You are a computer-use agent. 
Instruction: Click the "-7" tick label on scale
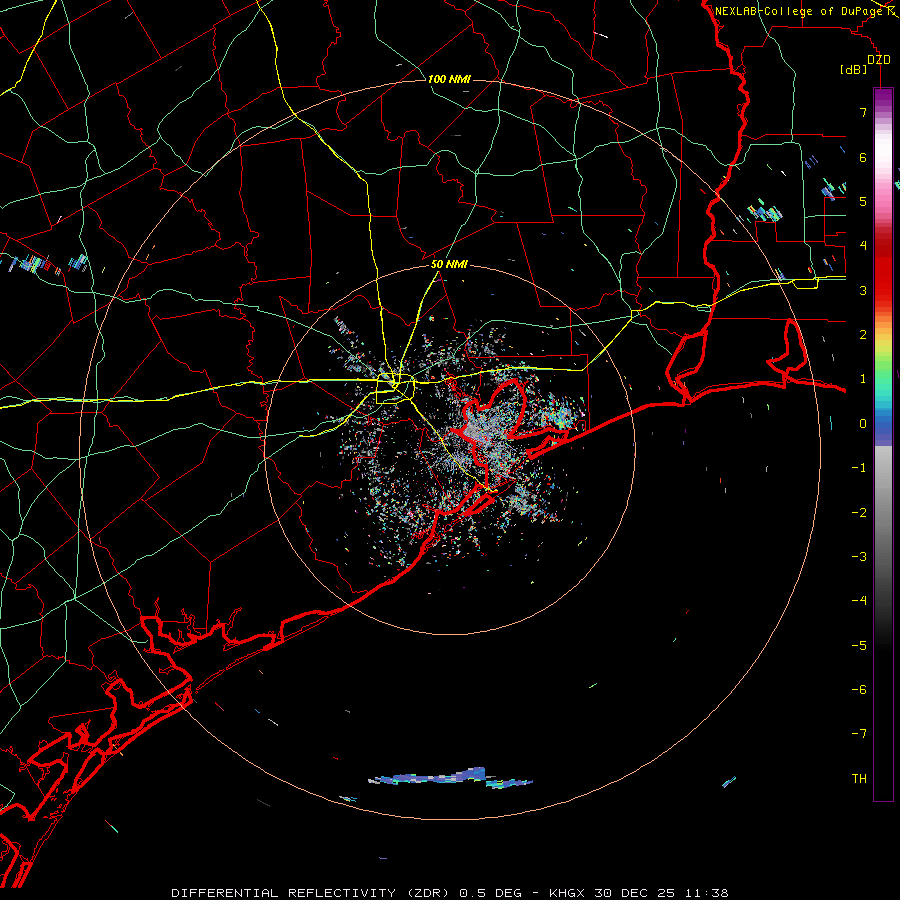[859, 734]
